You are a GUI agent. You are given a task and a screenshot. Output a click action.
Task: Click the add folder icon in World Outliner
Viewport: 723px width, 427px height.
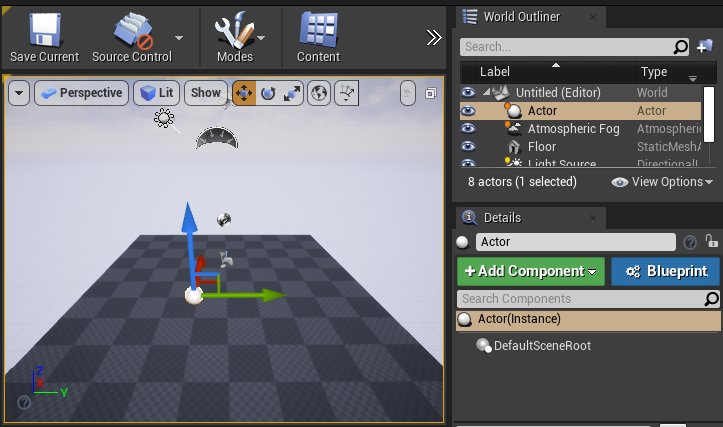[707, 46]
